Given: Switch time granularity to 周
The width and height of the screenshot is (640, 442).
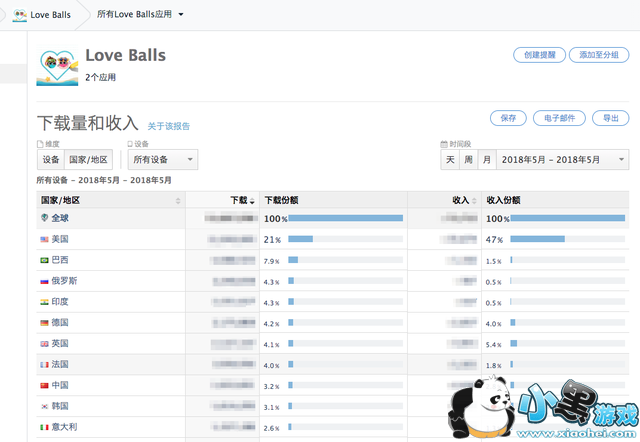Looking at the screenshot, I should [x=469, y=160].
